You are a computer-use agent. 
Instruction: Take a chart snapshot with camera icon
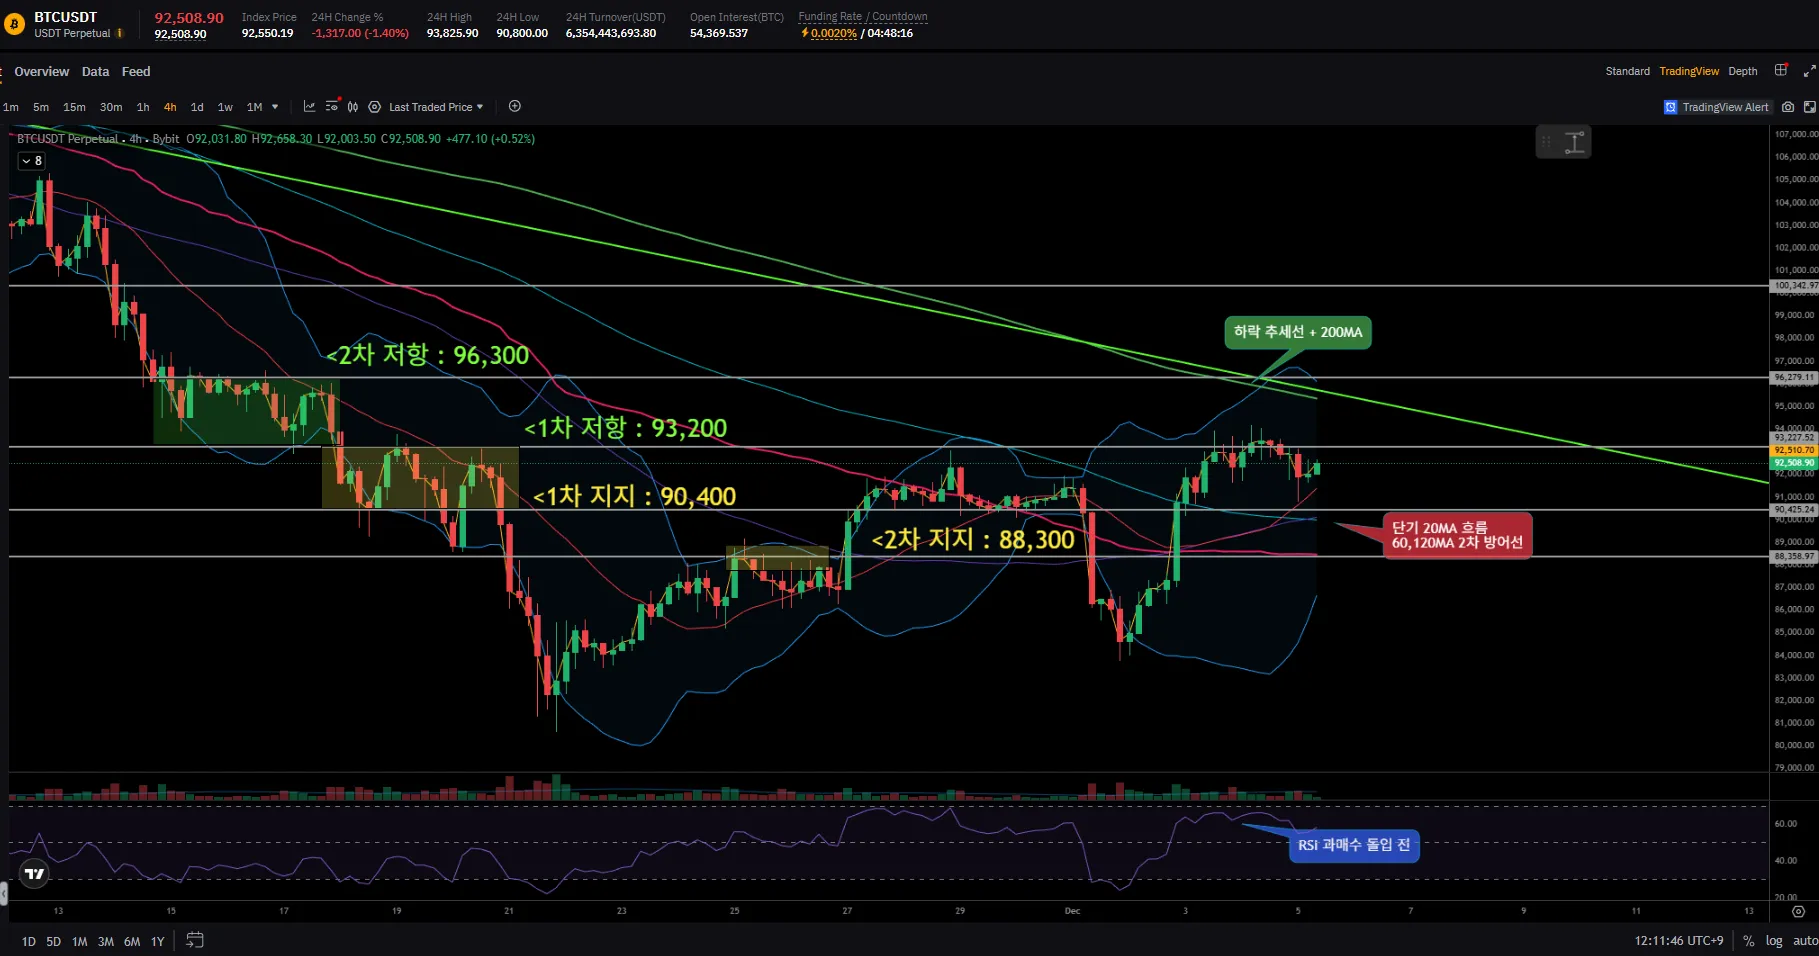pos(1788,107)
